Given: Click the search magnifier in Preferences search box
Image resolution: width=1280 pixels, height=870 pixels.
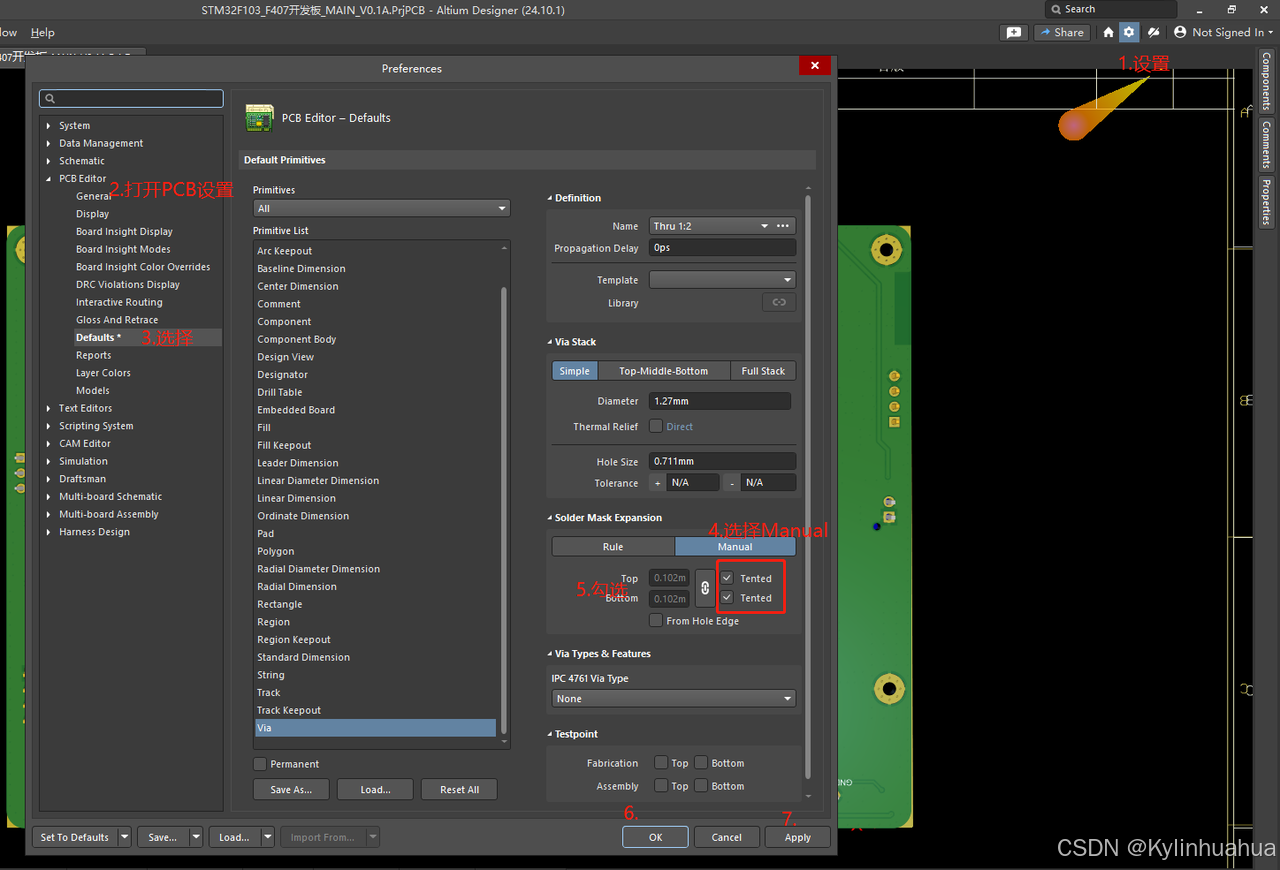Looking at the screenshot, I should coord(50,99).
